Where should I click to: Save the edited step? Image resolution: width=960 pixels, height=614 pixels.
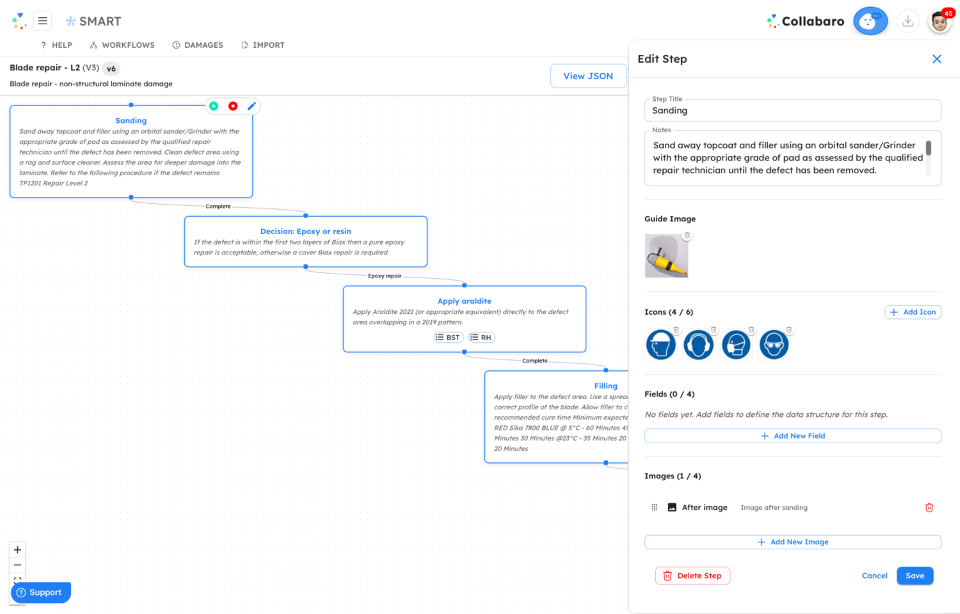pyautogui.click(x=914, y=576)
